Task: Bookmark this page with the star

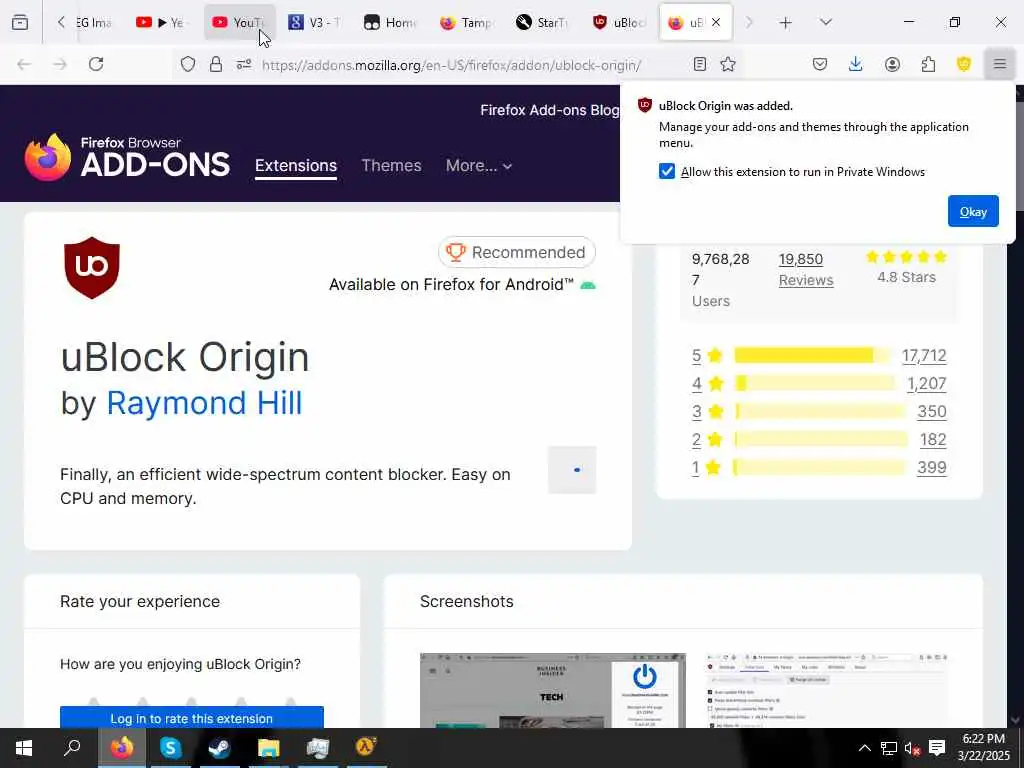Action: (x=728, y=64)
